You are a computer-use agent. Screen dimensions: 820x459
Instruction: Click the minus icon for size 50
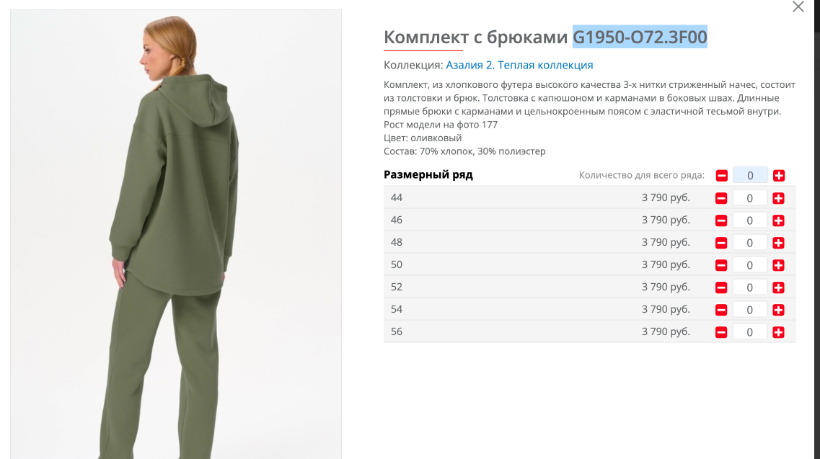(x=721, y=266)
